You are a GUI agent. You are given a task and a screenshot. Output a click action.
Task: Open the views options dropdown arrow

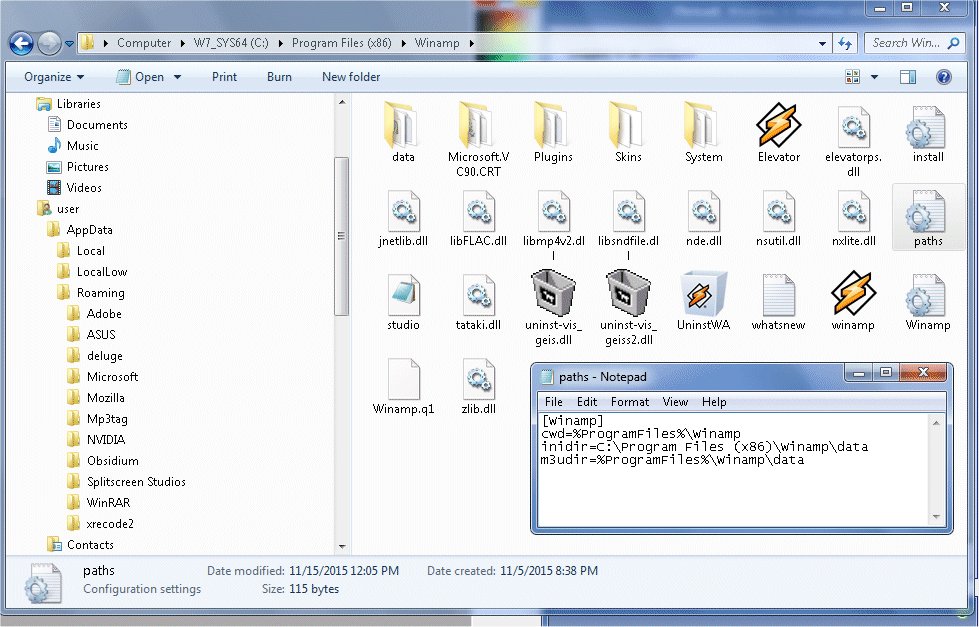coord(874,77)
